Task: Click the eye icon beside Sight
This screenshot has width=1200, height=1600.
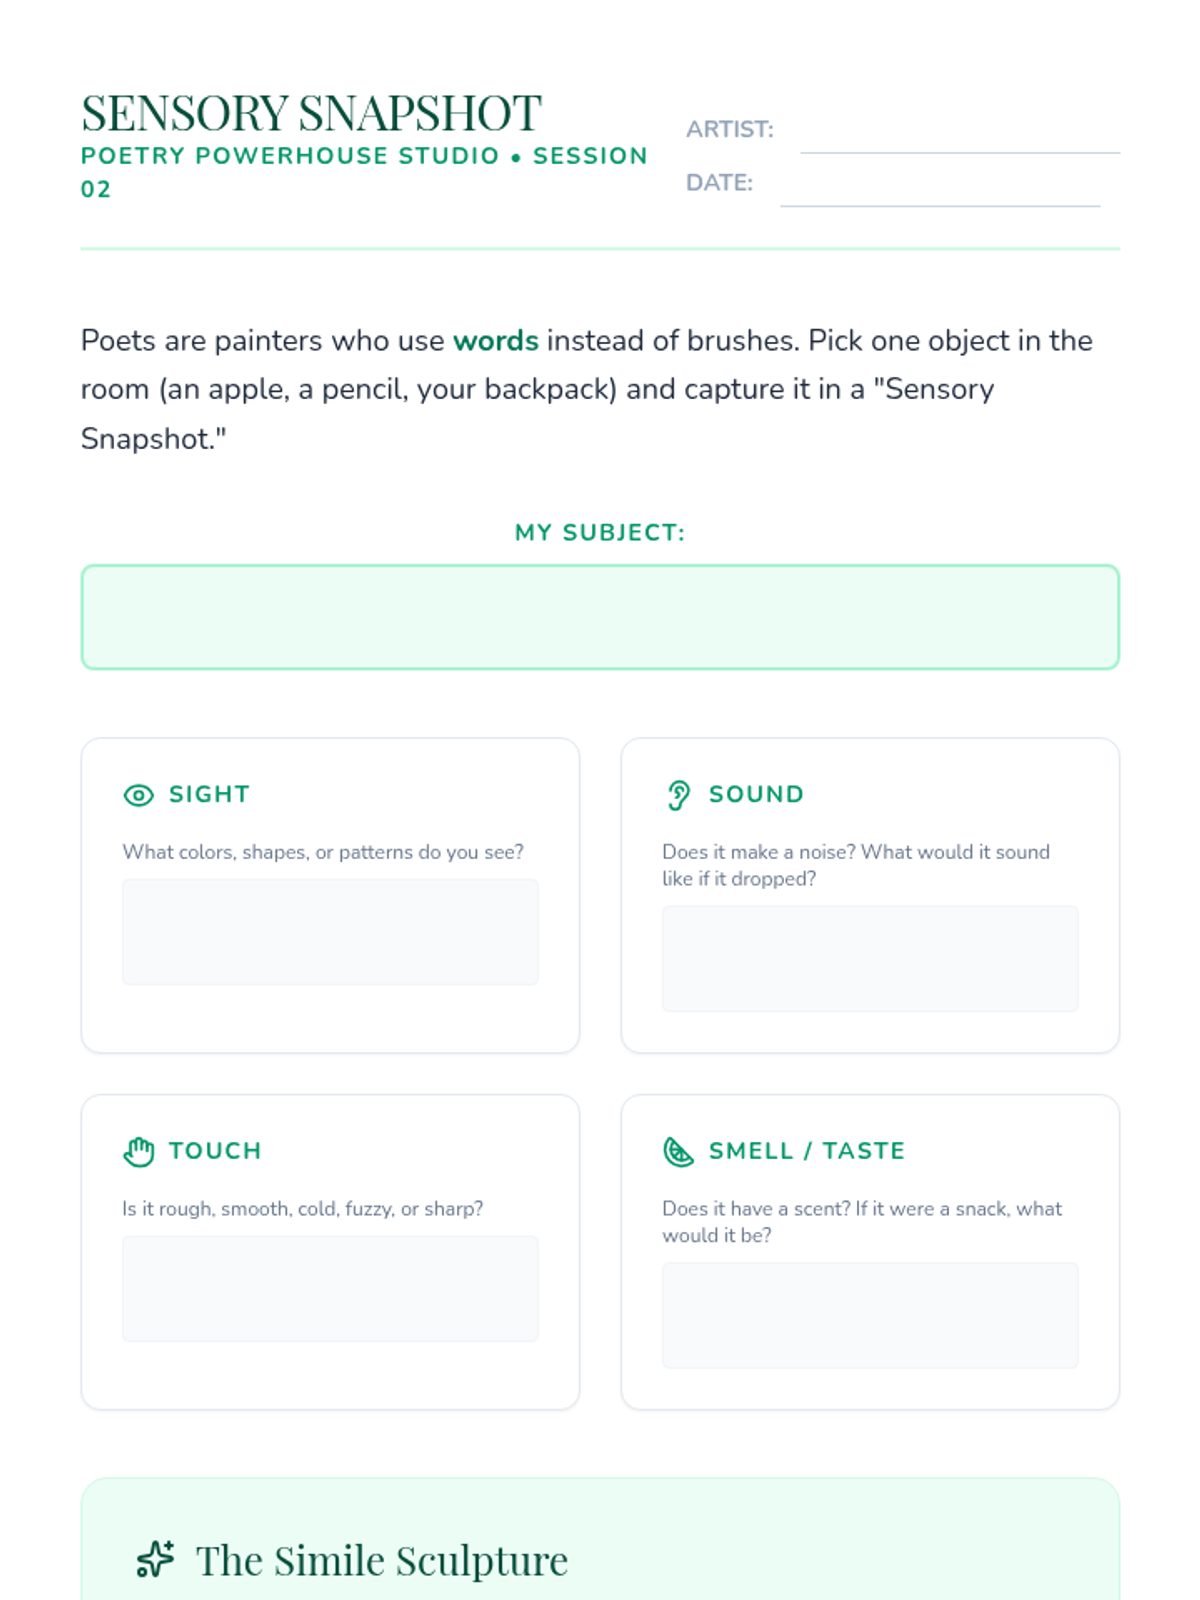Action: click(138, 795)
